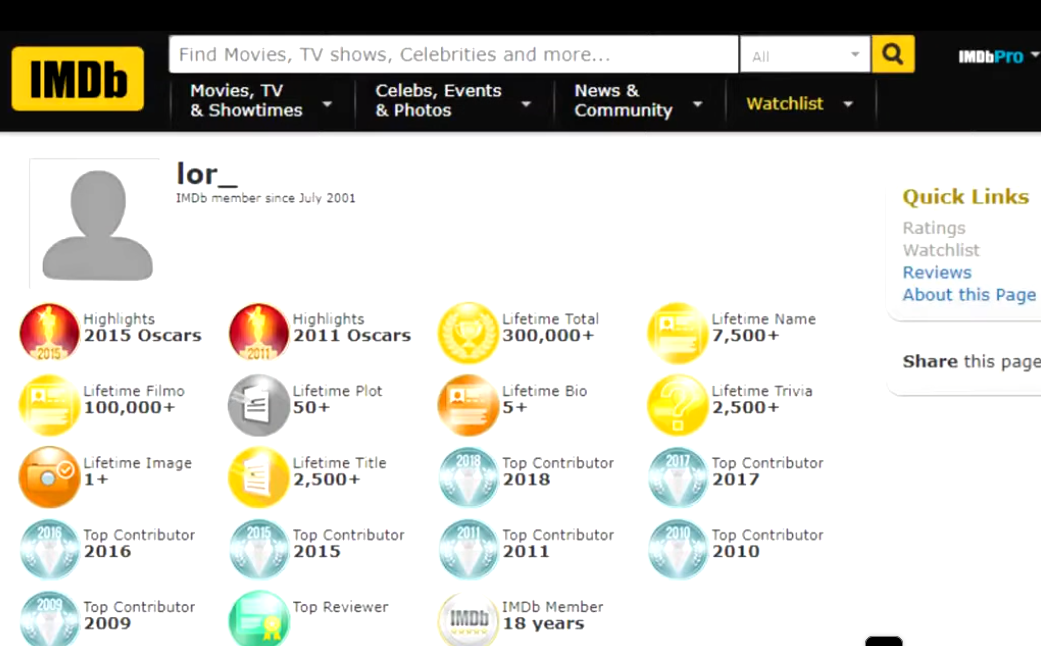Click the username lor_ heading

[x=206, y=175]
